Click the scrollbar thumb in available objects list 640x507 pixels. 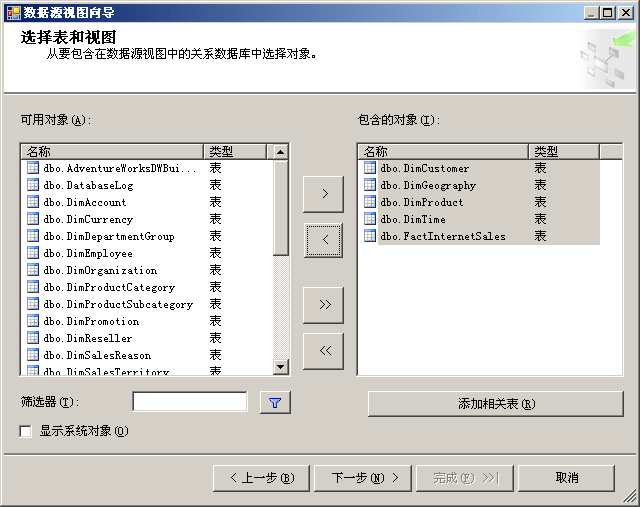280,208
